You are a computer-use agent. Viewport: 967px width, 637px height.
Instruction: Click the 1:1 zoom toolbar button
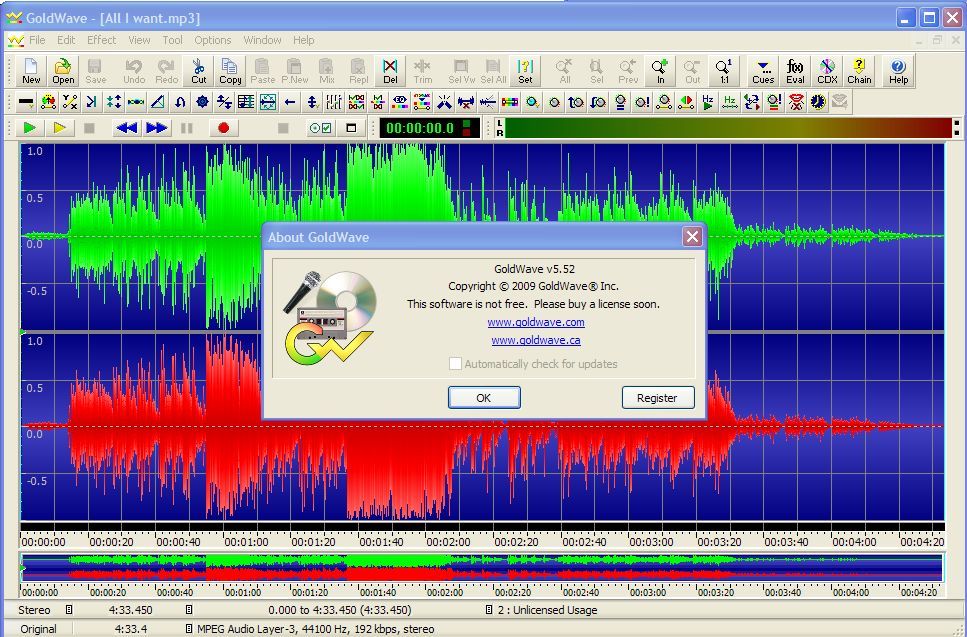[724, 71]
